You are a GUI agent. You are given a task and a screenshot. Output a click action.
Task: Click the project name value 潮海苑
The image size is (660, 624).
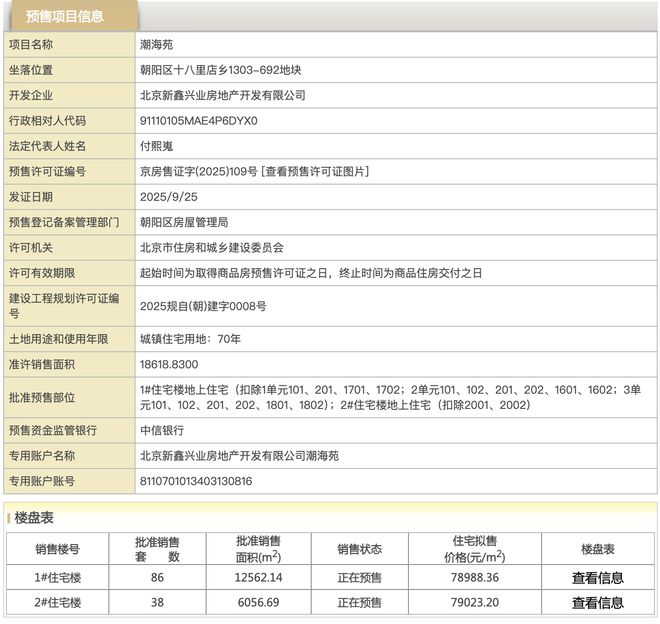pyautogui.click(x=157, y=44)
